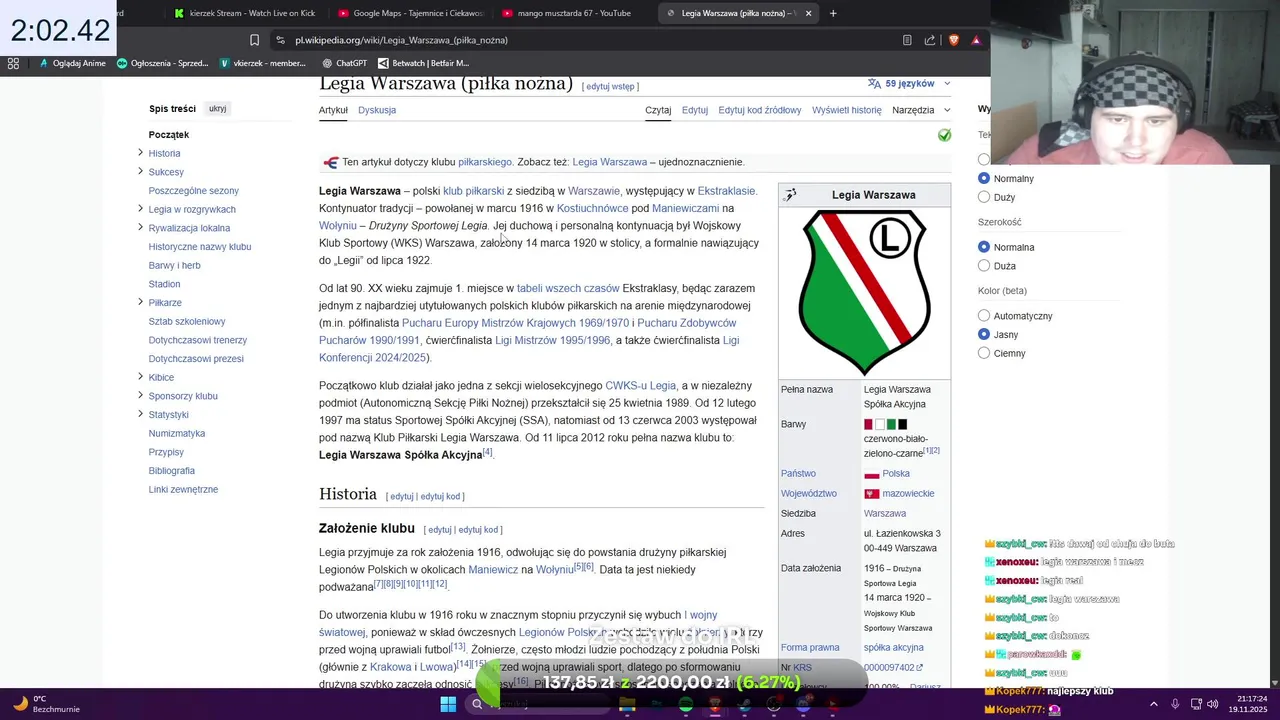The height and width of the screenshot is (720, 1280).
Task: Follow the Kostiuchnówce link
Action: (593, 208)
